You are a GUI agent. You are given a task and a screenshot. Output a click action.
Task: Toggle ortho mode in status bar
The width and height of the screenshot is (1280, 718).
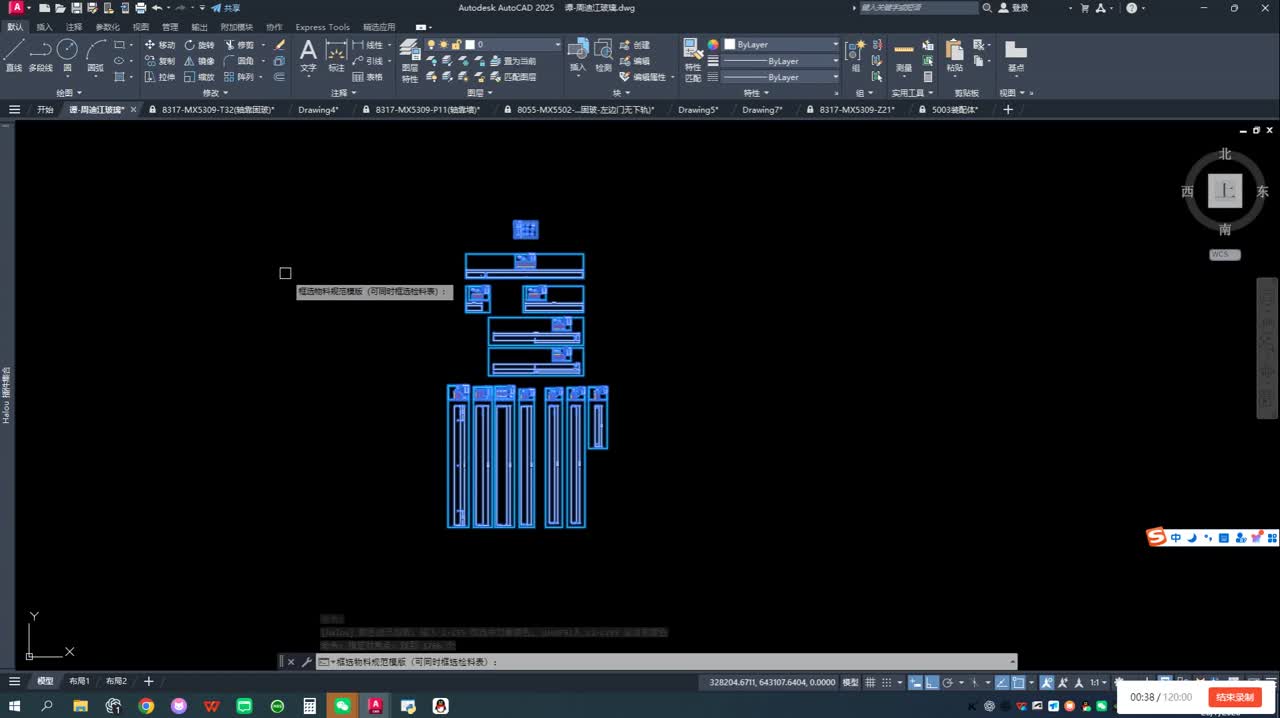[x=931, y=682]
